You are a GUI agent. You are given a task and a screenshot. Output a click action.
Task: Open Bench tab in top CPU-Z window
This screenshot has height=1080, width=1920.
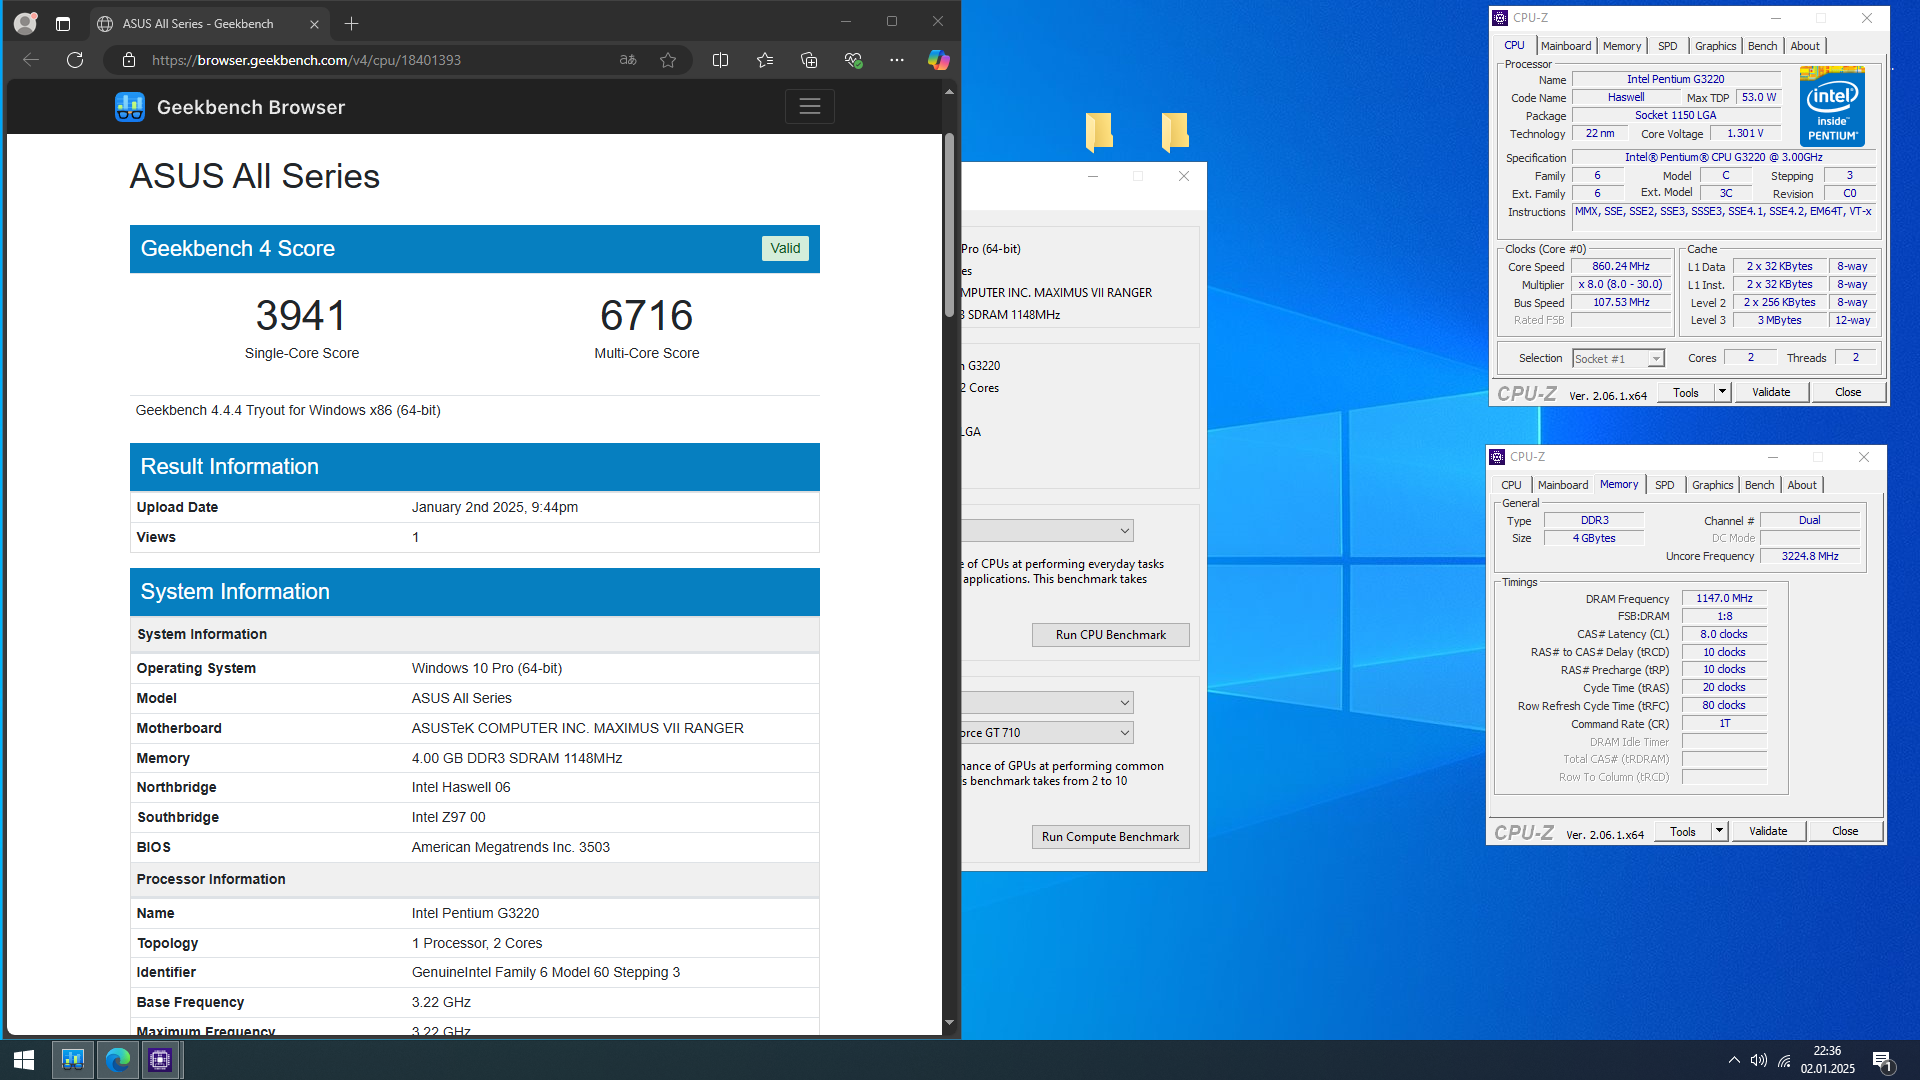[x=1762, y=46]
